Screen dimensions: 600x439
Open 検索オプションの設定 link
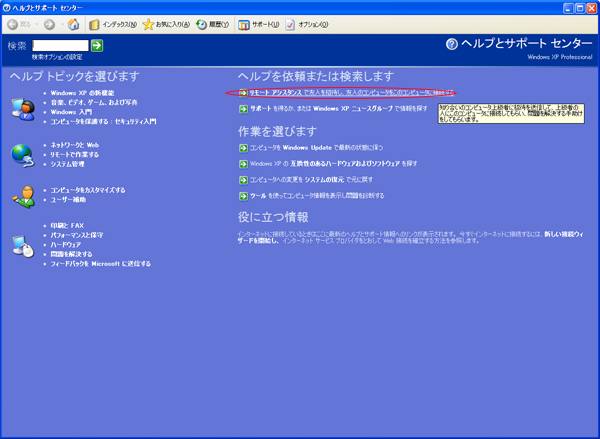(57, 57)
